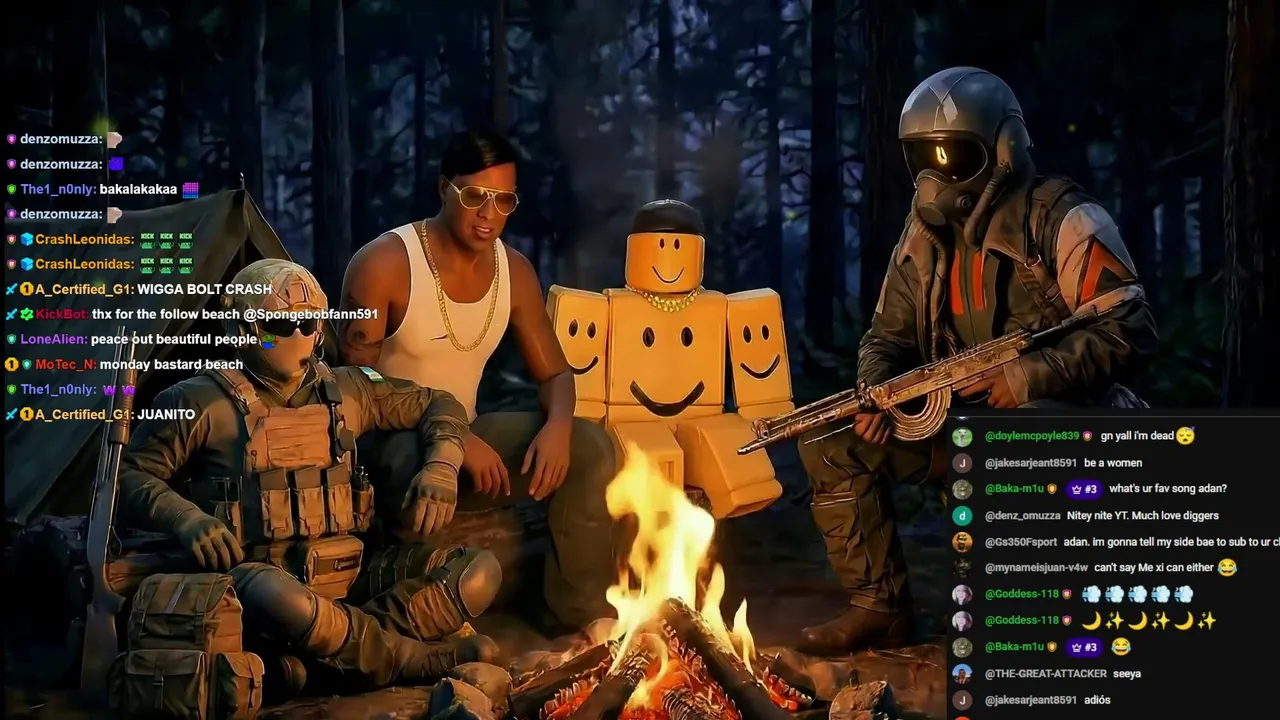Select the message "can't say Me xi can either"
The image size is (1280, 720).
[1154, 568]
